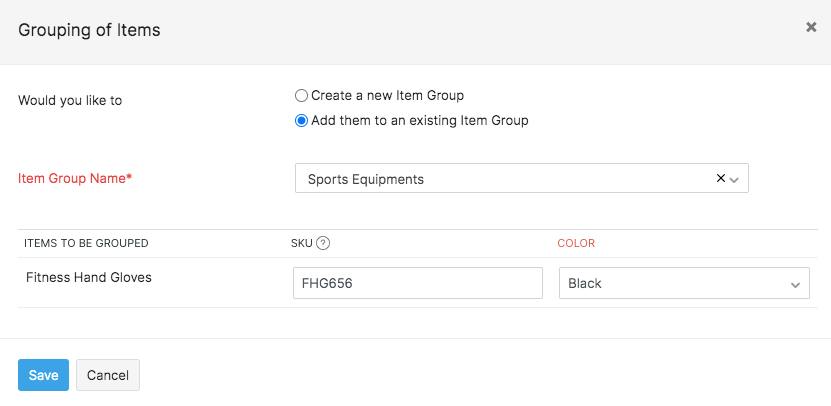The height and width of the screenshot is (406, 831).
Task: Focus the SKU field containing FHG656
Action: (417, 283)
